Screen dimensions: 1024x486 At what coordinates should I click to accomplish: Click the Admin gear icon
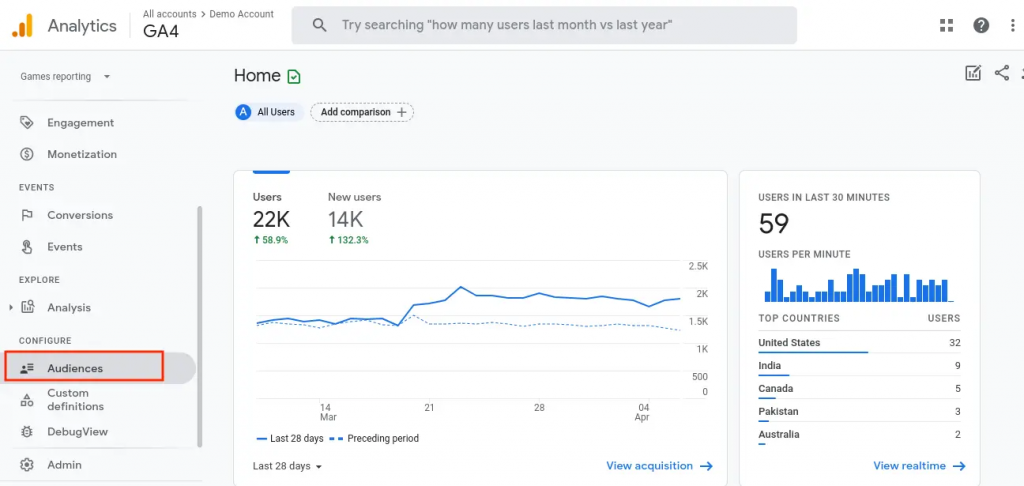coord(27,465)
